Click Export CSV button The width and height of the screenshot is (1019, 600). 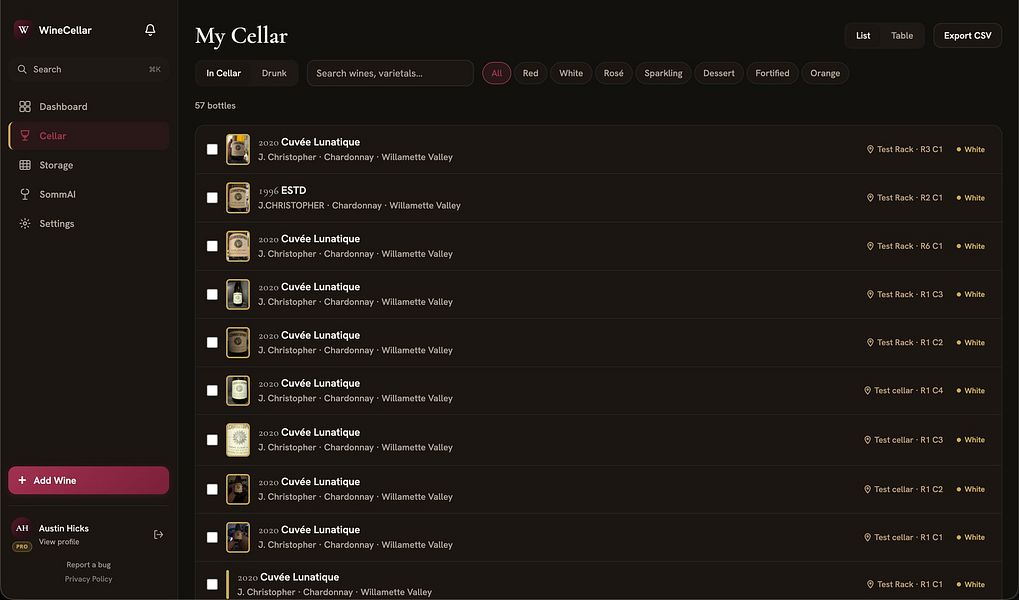pyautogui.click(x=967, y=36)
